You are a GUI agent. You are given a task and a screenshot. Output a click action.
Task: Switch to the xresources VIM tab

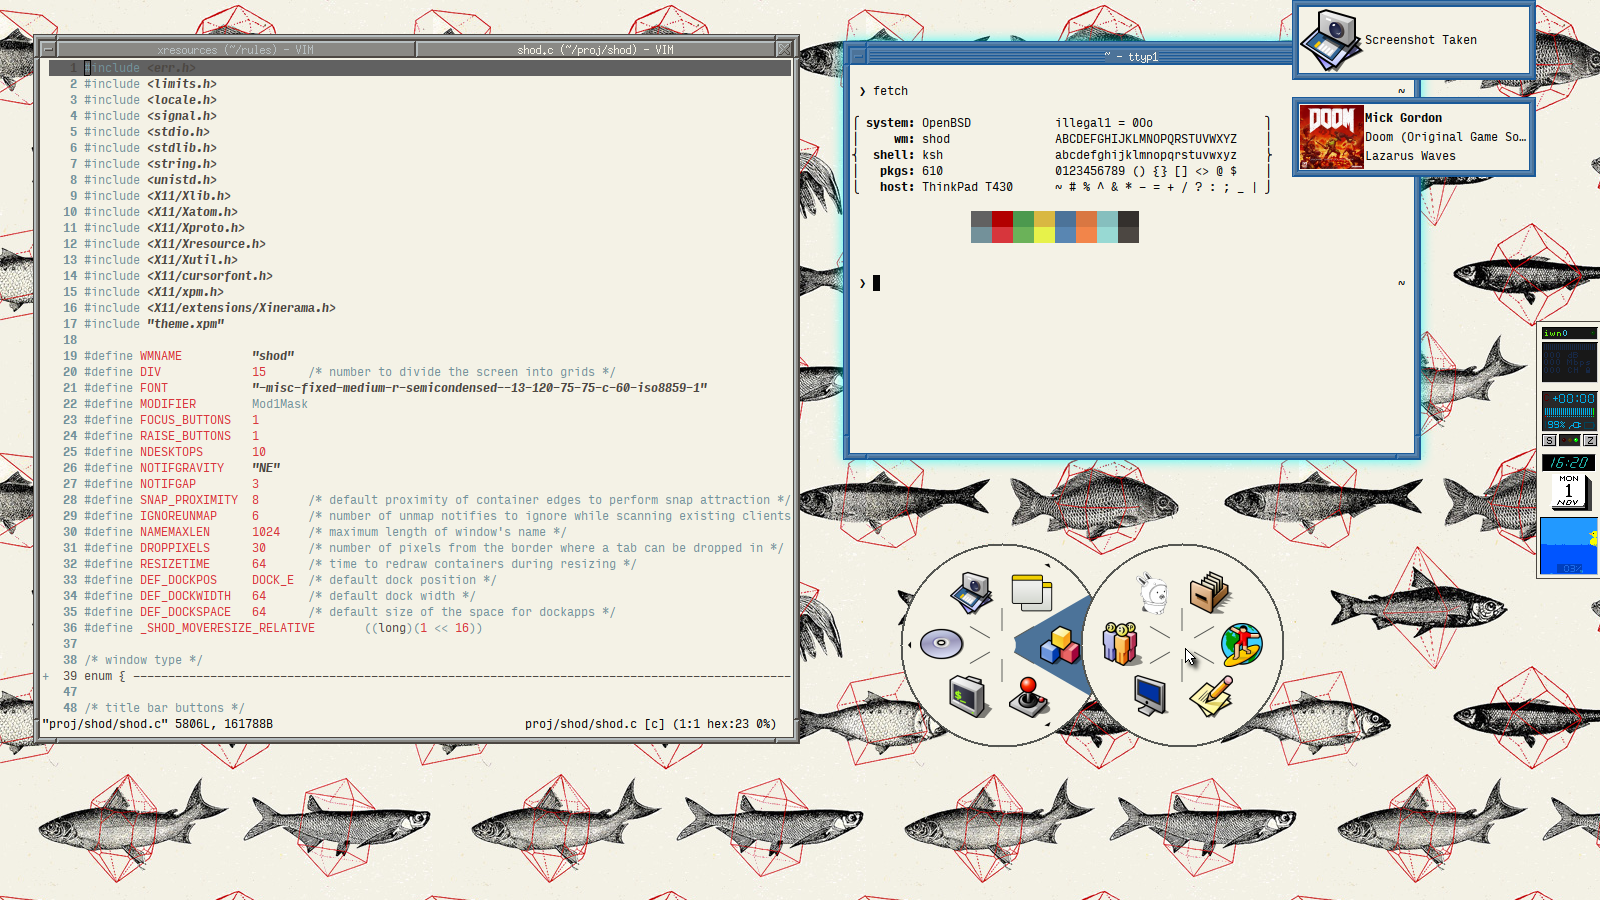(236, 49)
